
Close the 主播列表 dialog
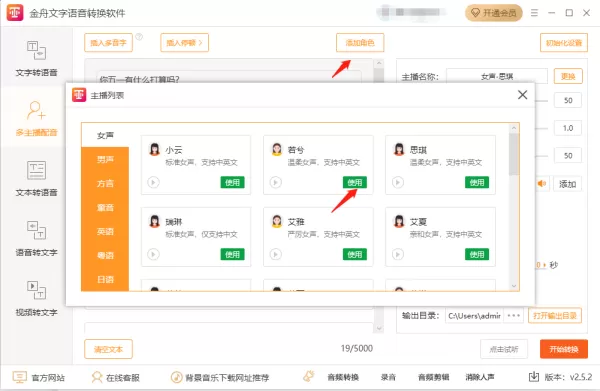(x=522, y=95)
